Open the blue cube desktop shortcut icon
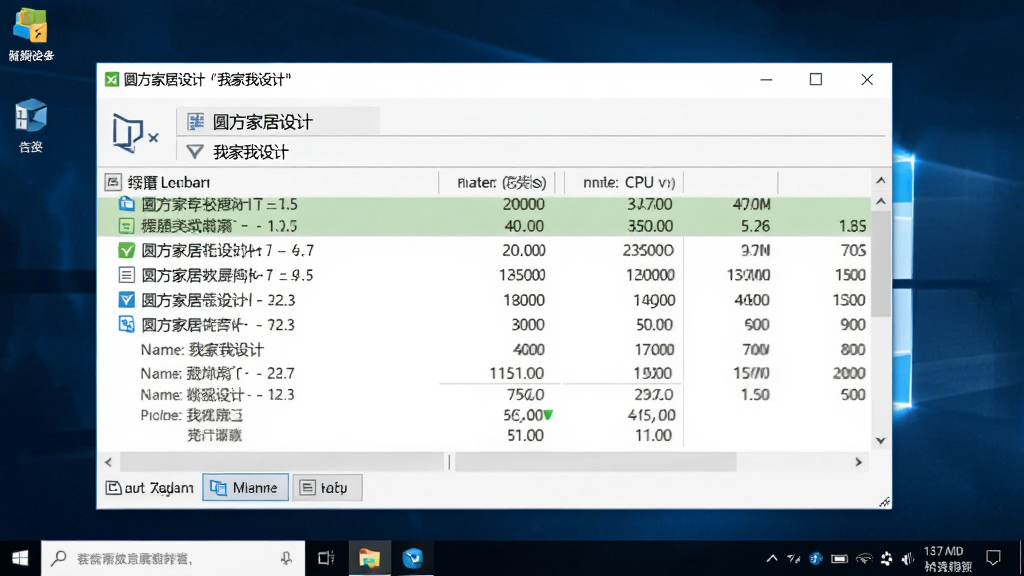Screen dimensions: 1024x576 (31, 125)
